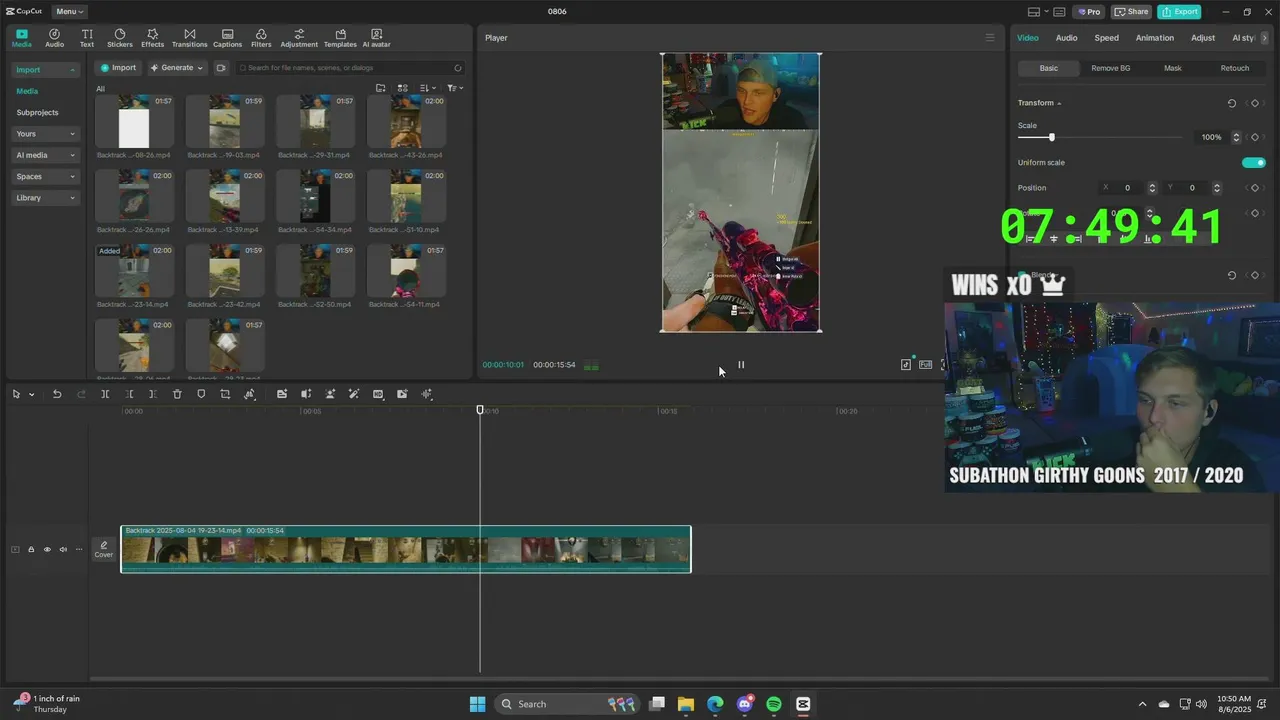Open the Stickers panel
The width and height of the screenshot is (1280, 720).
click(x=119, y=38)
